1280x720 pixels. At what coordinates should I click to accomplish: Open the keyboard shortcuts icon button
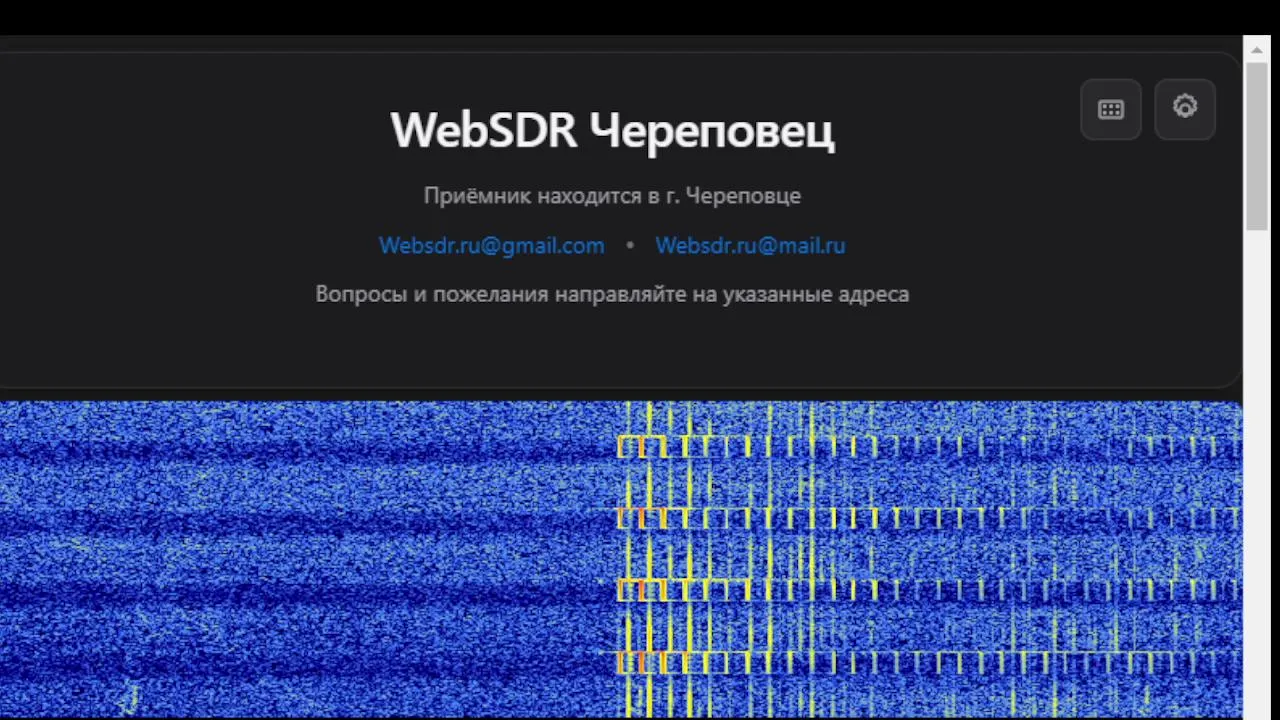coord(1111,109)
